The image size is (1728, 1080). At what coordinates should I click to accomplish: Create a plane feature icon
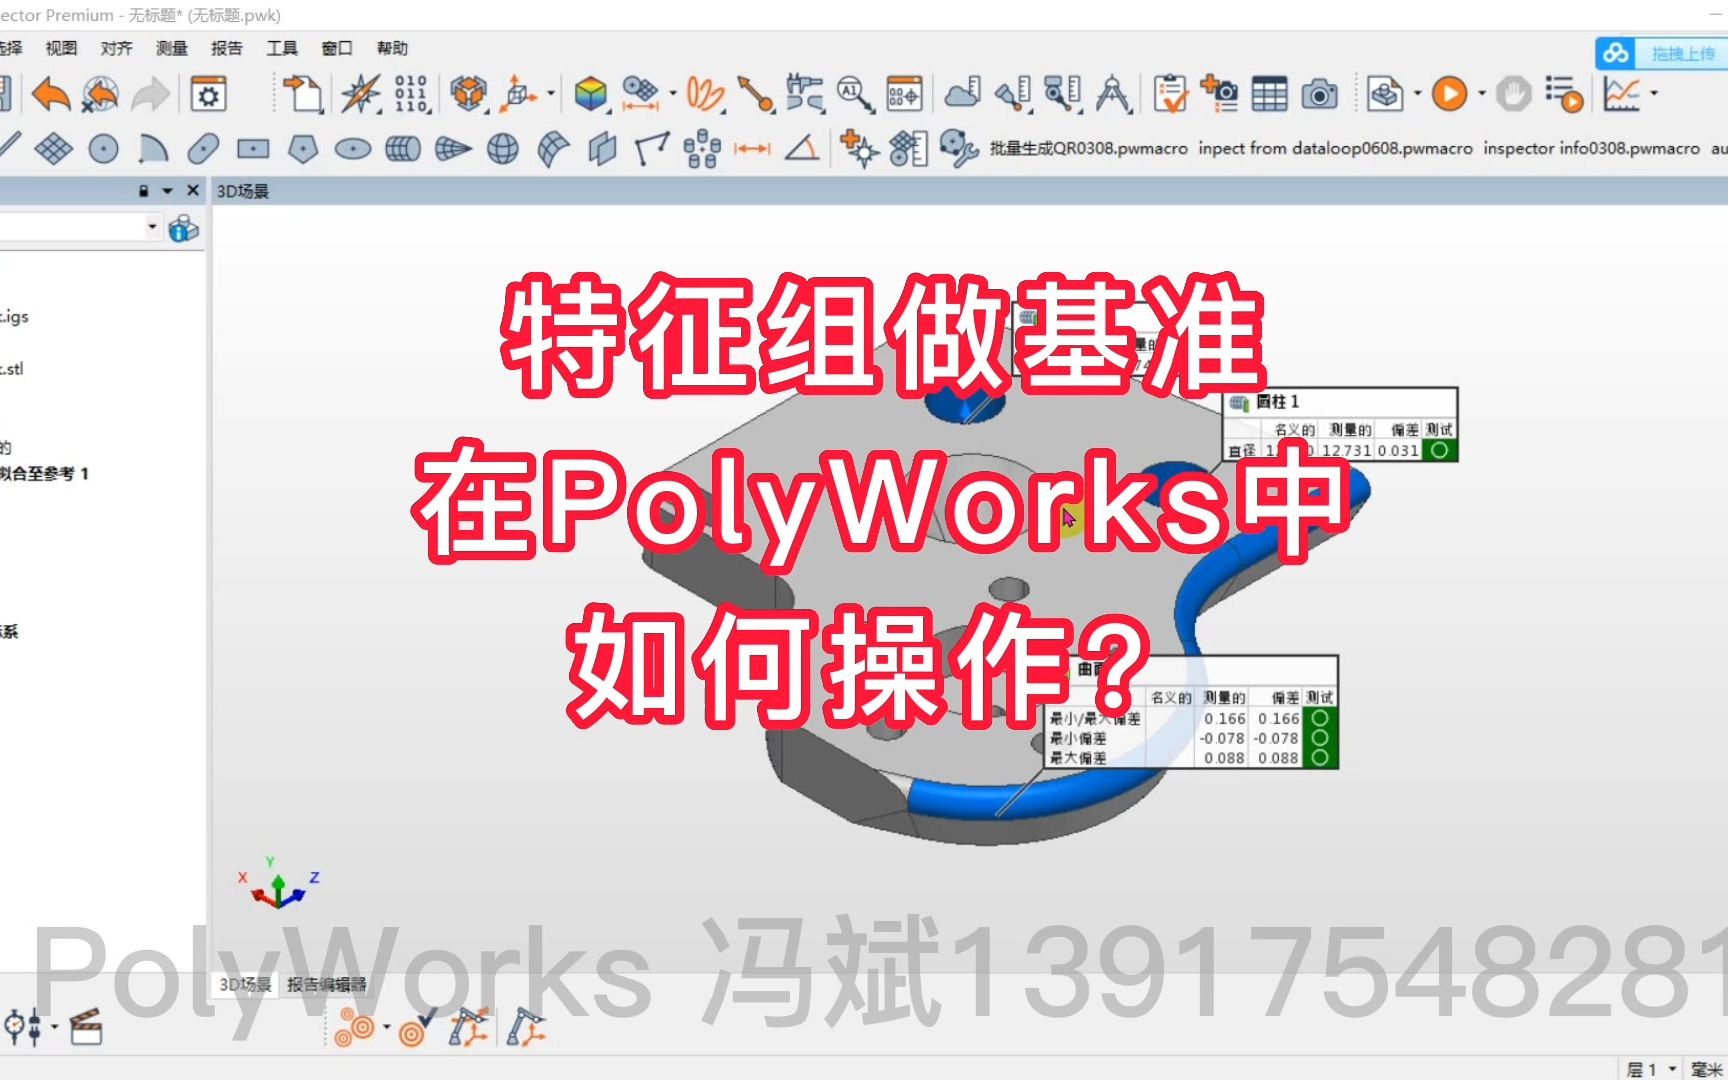click(53, 149)
